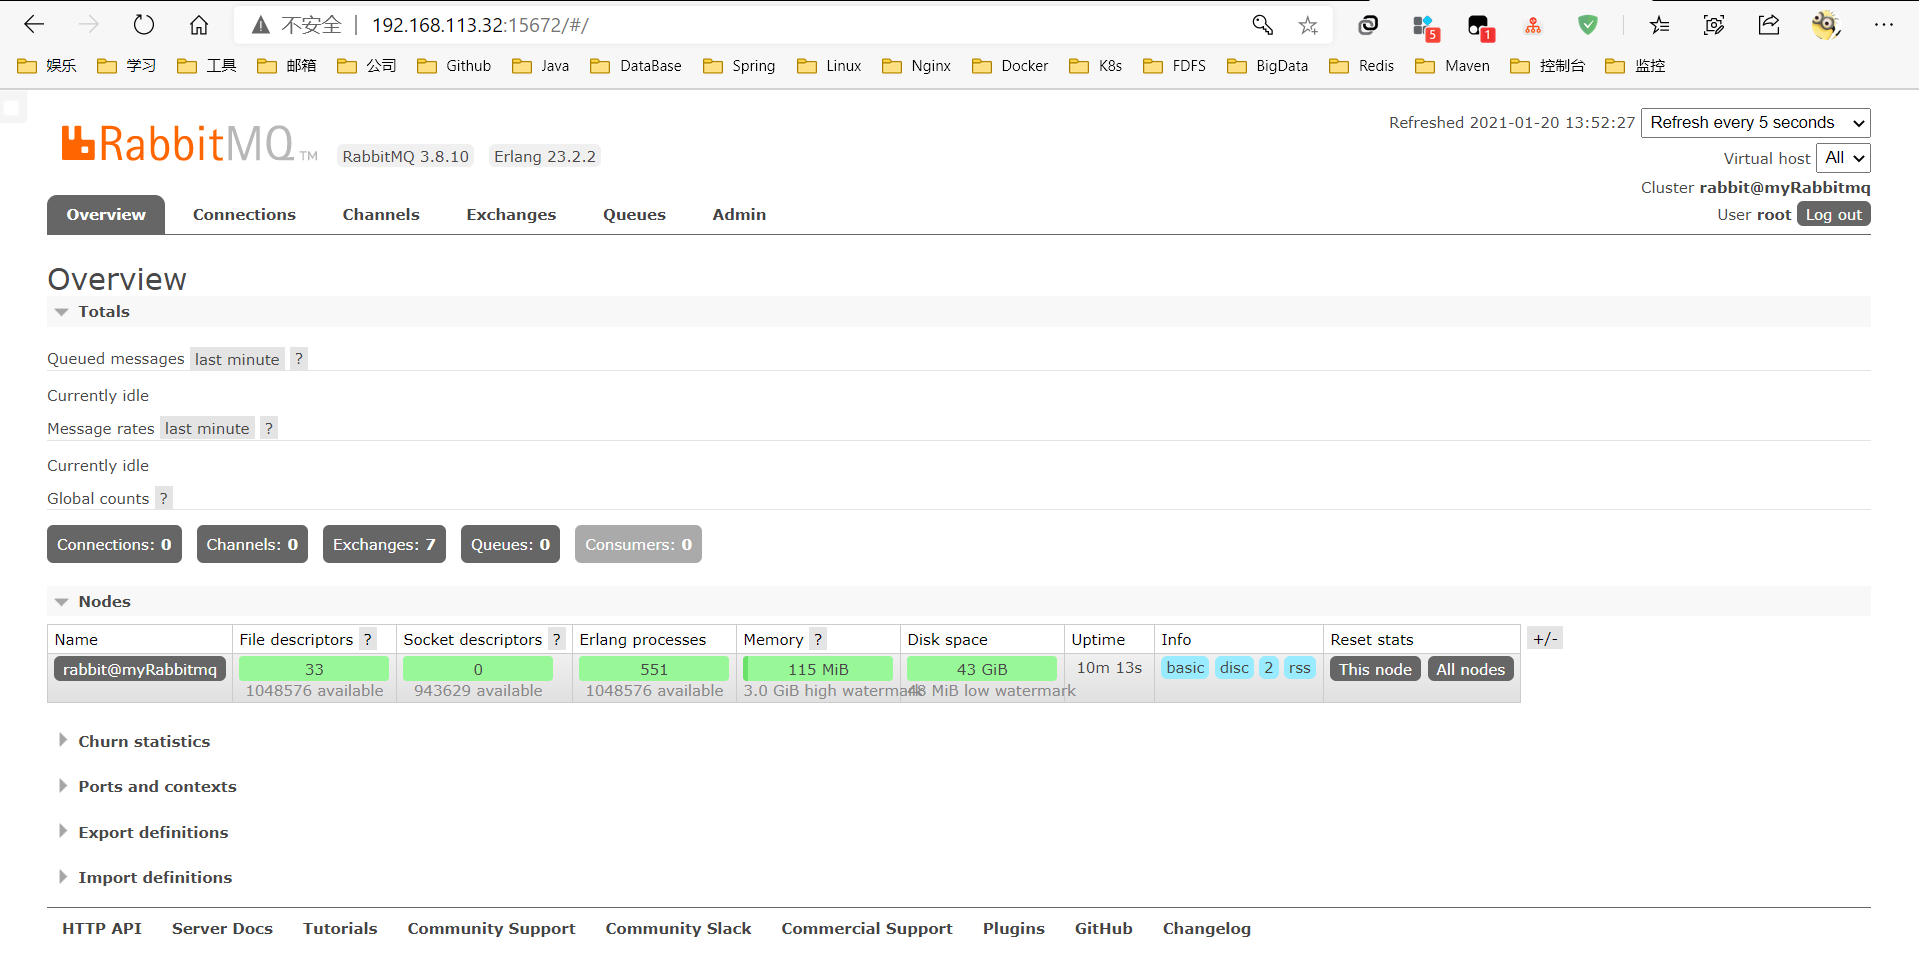Click the Memory 115 MiB usage bar
1919x971 pixels.
[x=818, y=669]
